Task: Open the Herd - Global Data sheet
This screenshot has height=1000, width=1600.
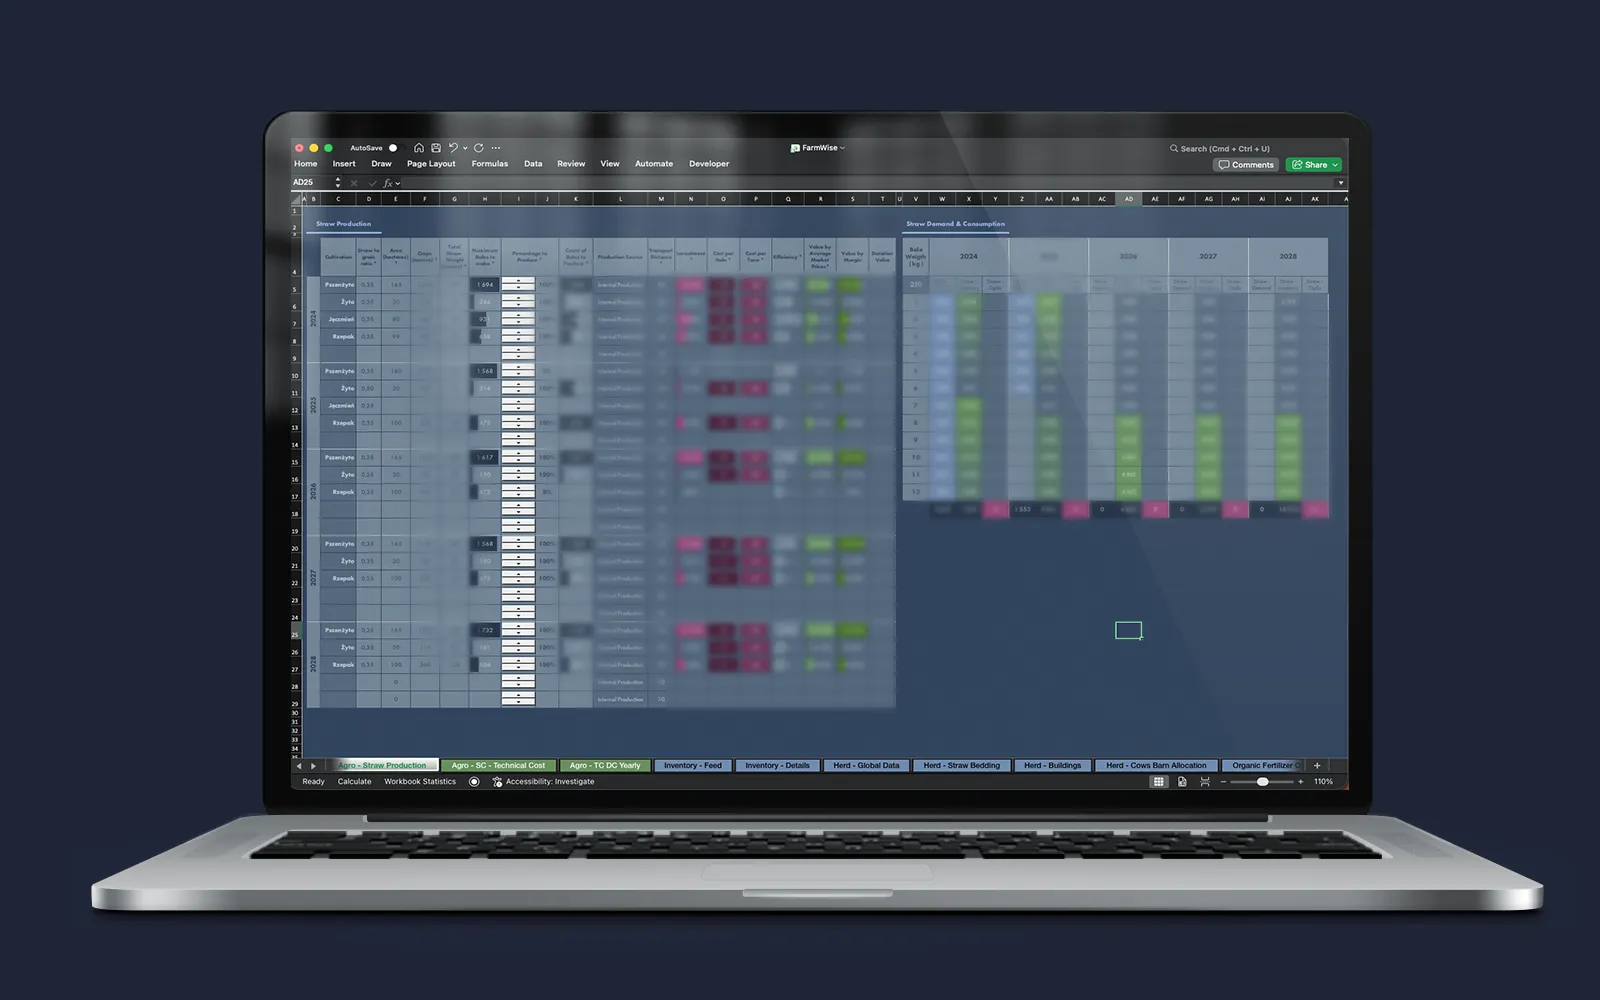Action: click(x=866, y=765)
